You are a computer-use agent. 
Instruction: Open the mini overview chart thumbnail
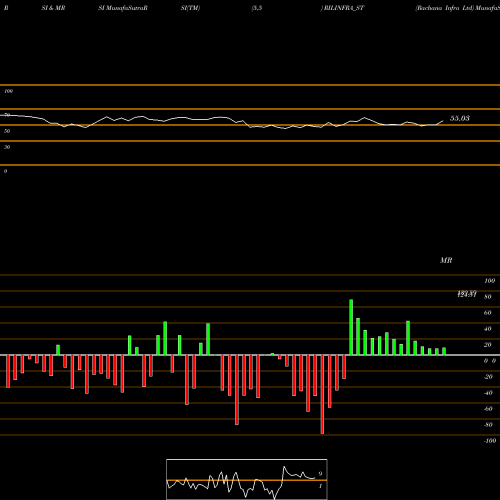(x=247, y=479)
